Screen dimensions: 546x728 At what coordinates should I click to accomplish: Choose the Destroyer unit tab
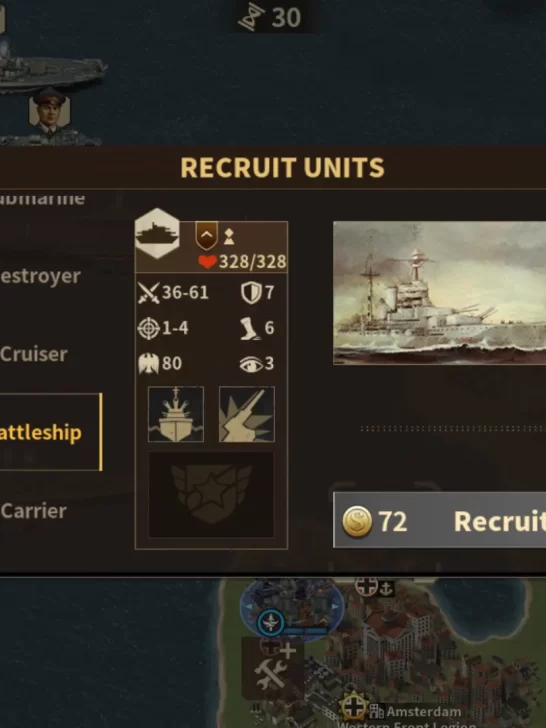(x=40, y=276)
